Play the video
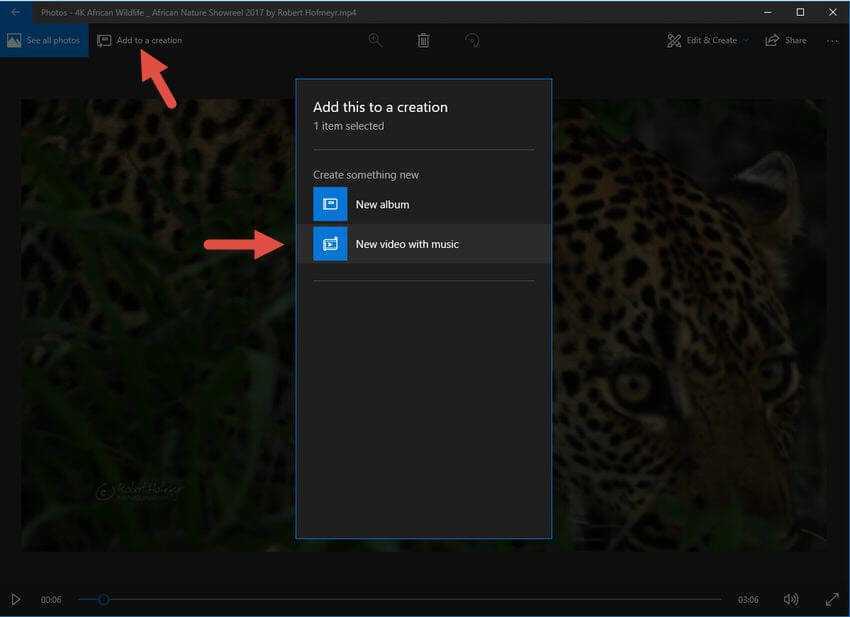The height and width of the screenshot is (617, 850). [x=16, y=599]
